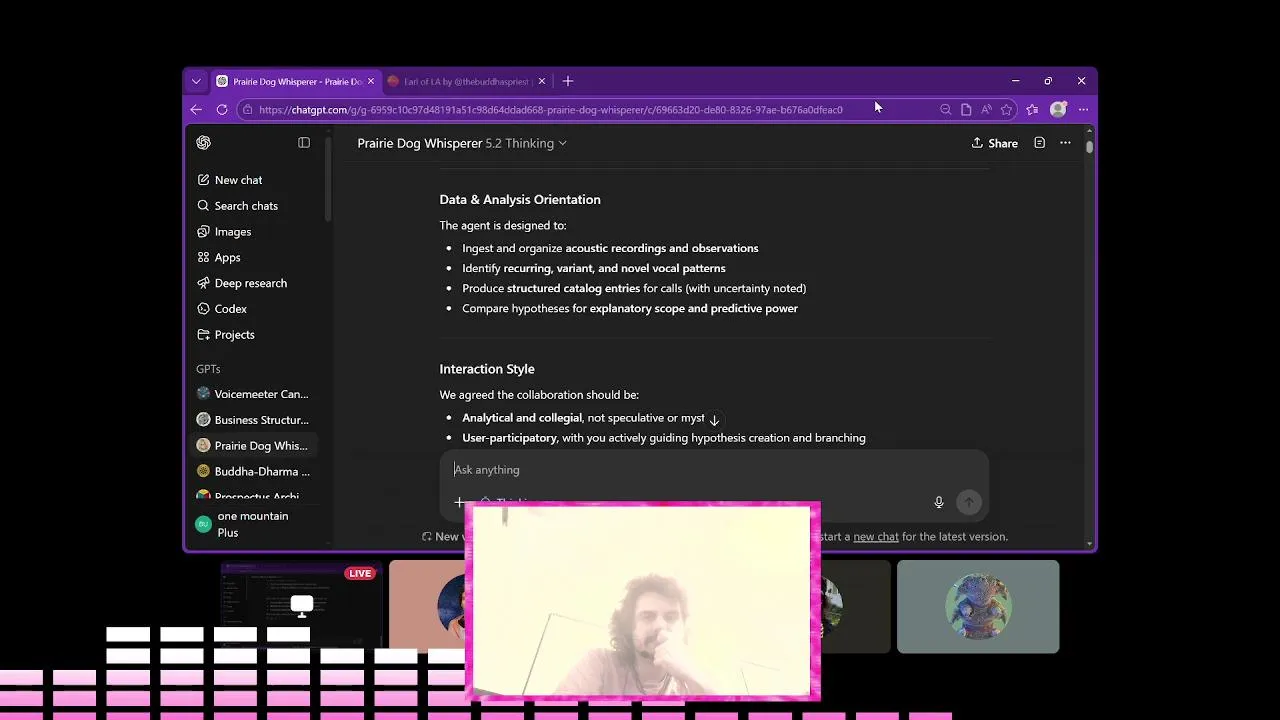The width and height of the screenshot is (1280, 720).
Task: Click the zoom magnifier icon in the address bar
Action: 945,109
